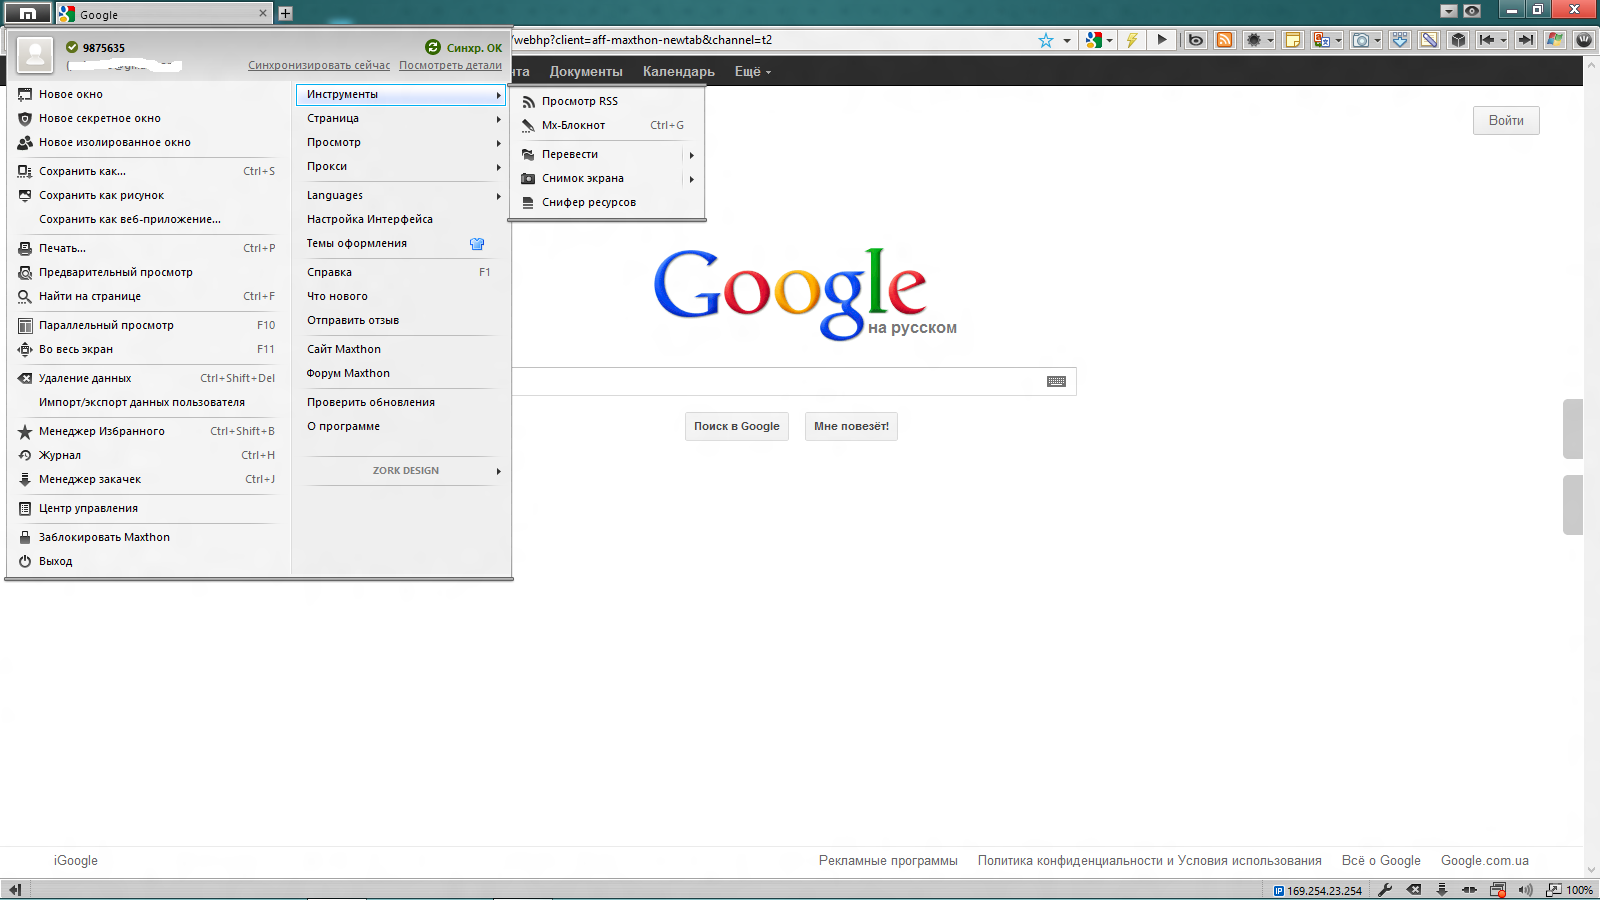The image size is (1600, 900).
Task: Click the camera snapshot toolbar icon
Action: [1361, 40]
